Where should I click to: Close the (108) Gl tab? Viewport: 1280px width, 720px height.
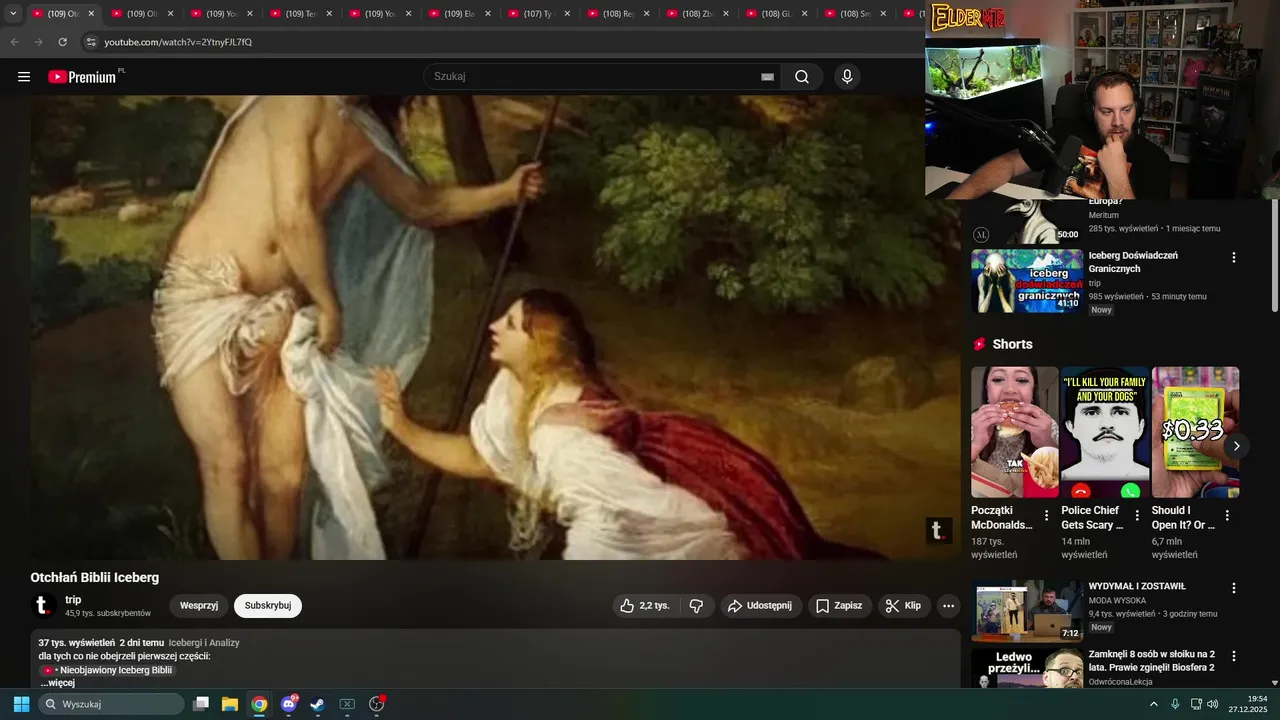coord(805,14)
